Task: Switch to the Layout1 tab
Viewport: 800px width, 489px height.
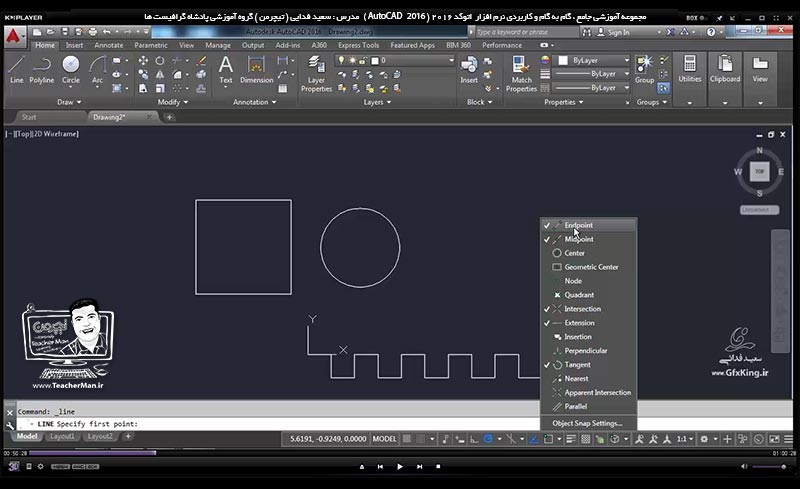Action: [62, 436]
